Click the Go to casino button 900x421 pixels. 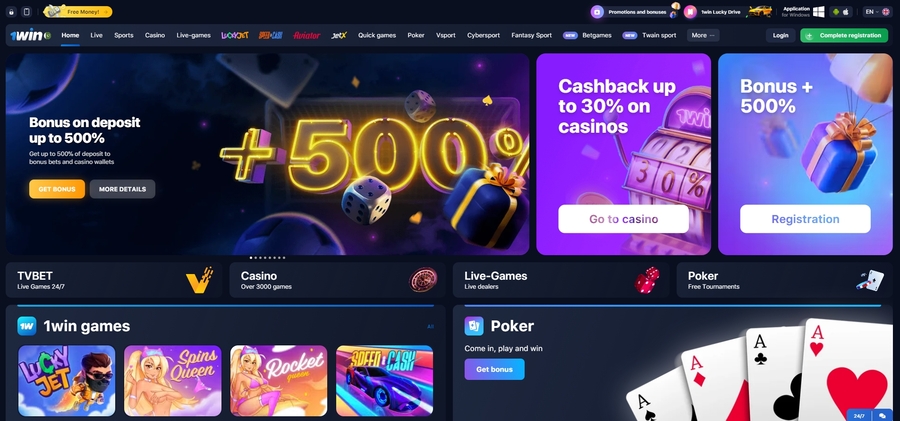623,219
